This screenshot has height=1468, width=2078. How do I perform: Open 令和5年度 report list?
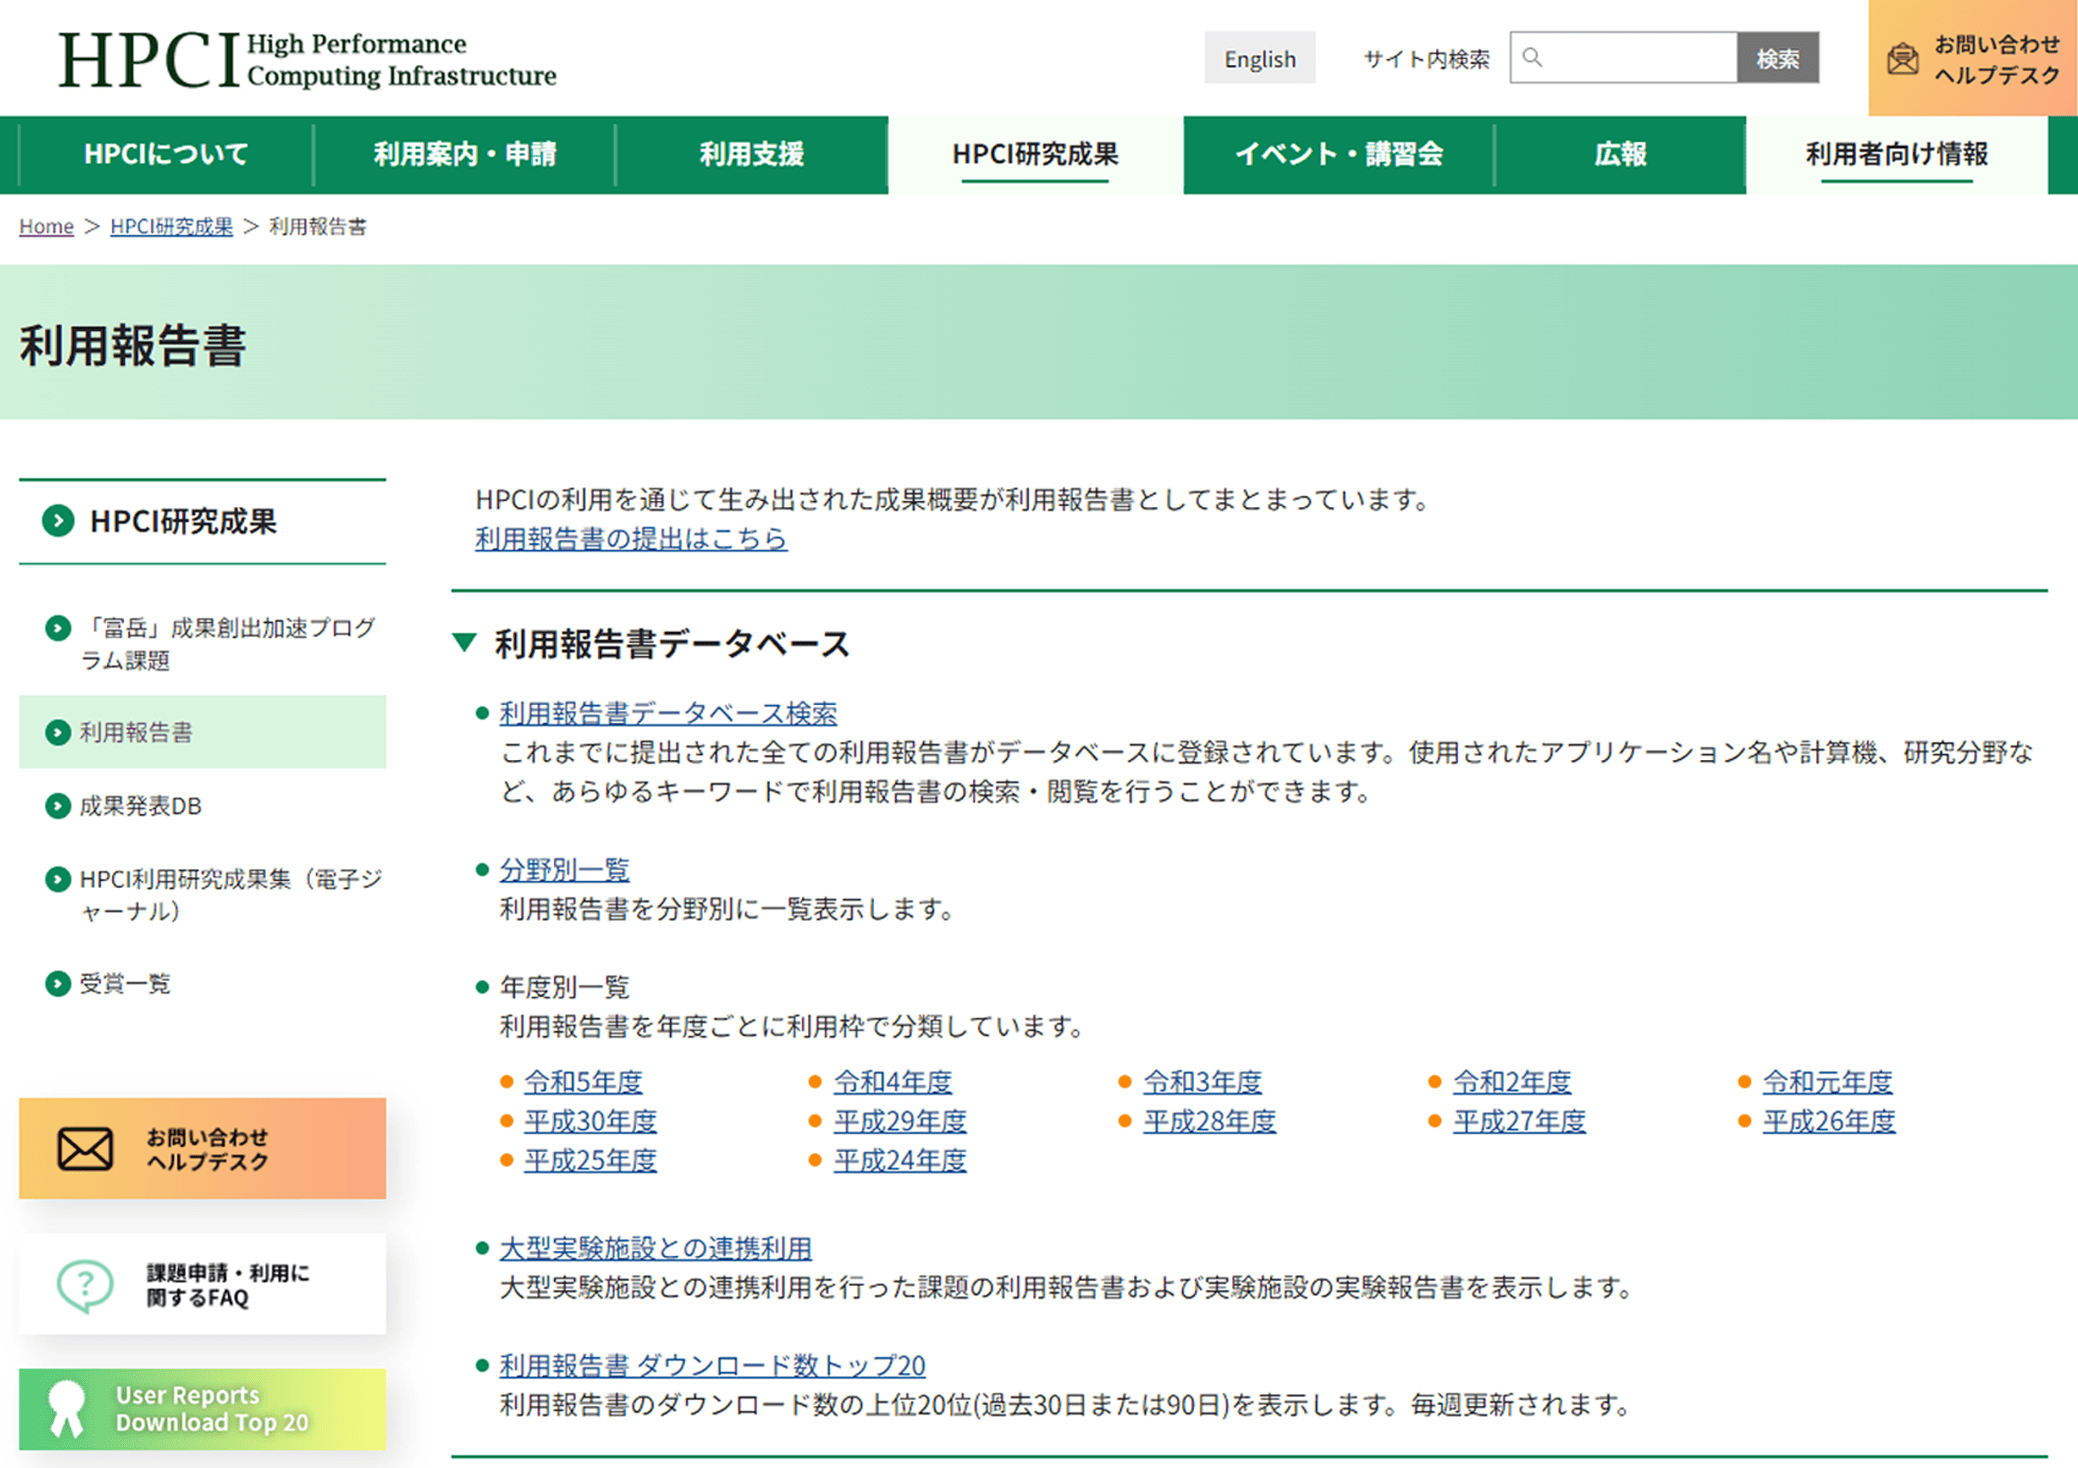coord(583,1082)
